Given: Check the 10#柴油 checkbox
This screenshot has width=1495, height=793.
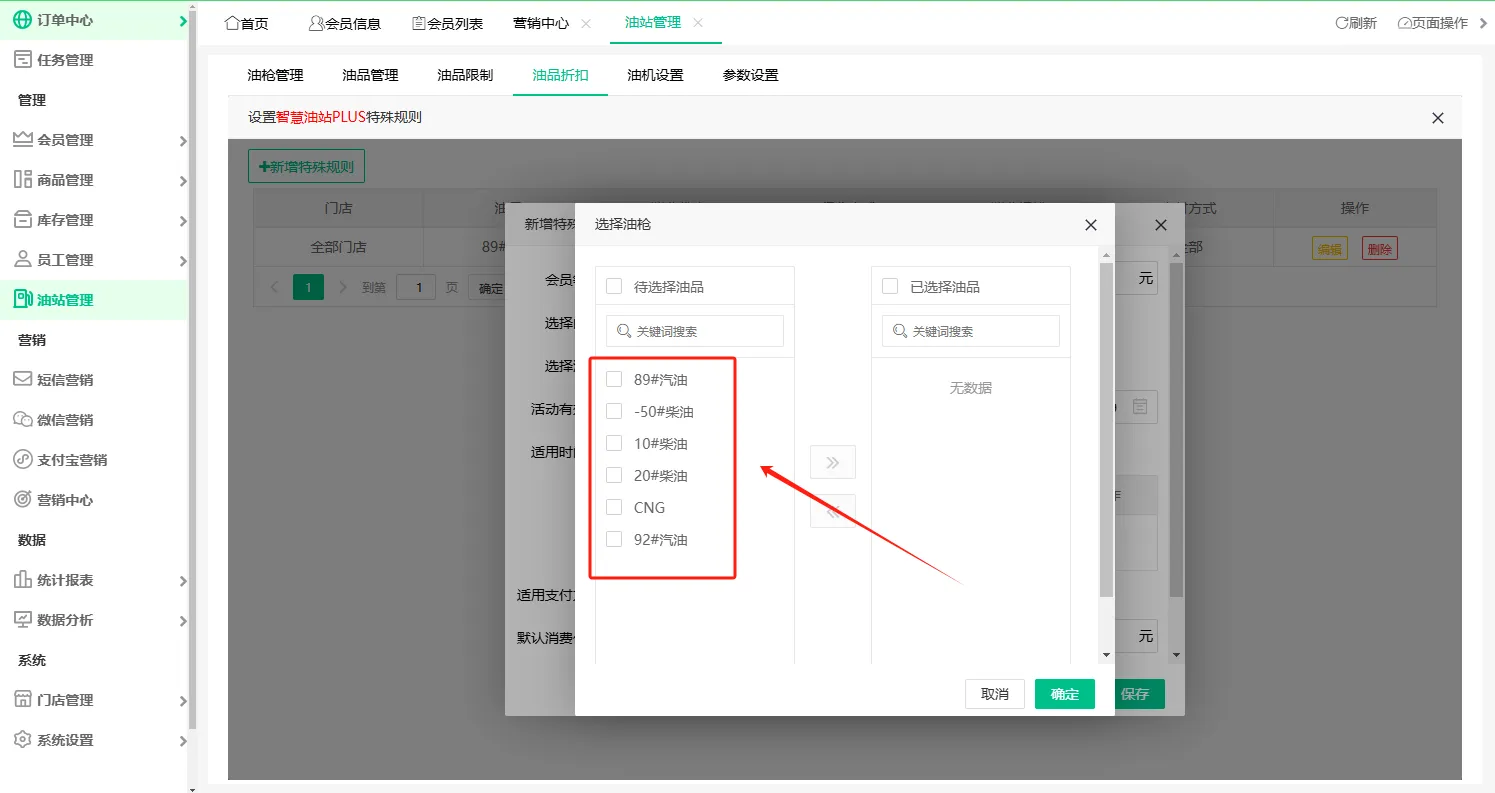Looking at the screenshot, I should click(x=614, y=443).
